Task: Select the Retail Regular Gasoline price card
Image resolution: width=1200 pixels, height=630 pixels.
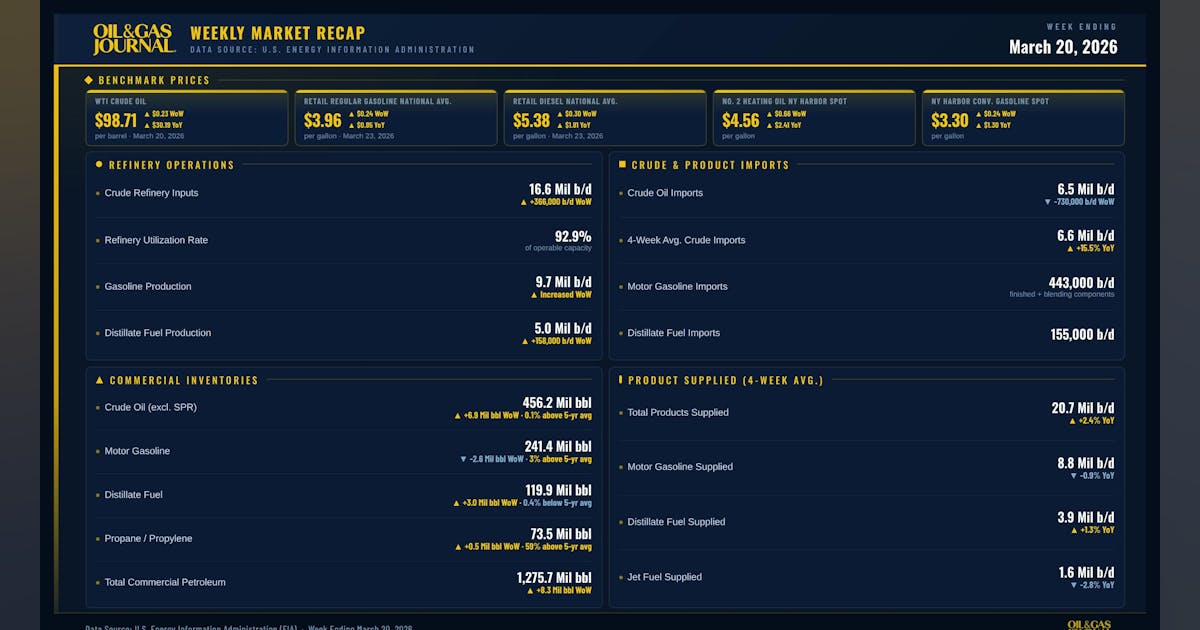Action: click(396, 118)
